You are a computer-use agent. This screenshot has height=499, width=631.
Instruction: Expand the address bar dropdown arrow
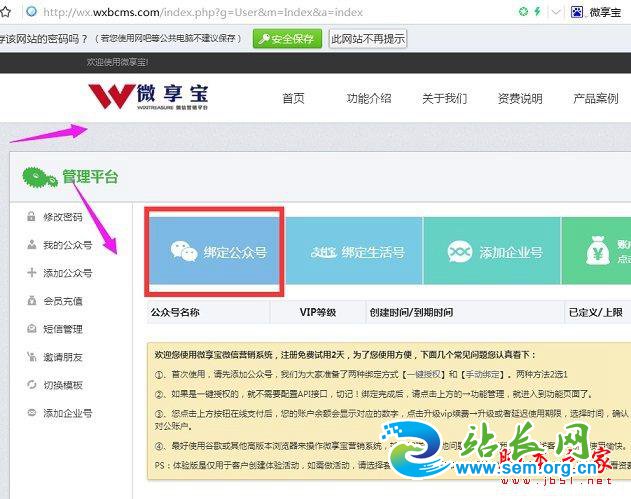tap(556, 12)
